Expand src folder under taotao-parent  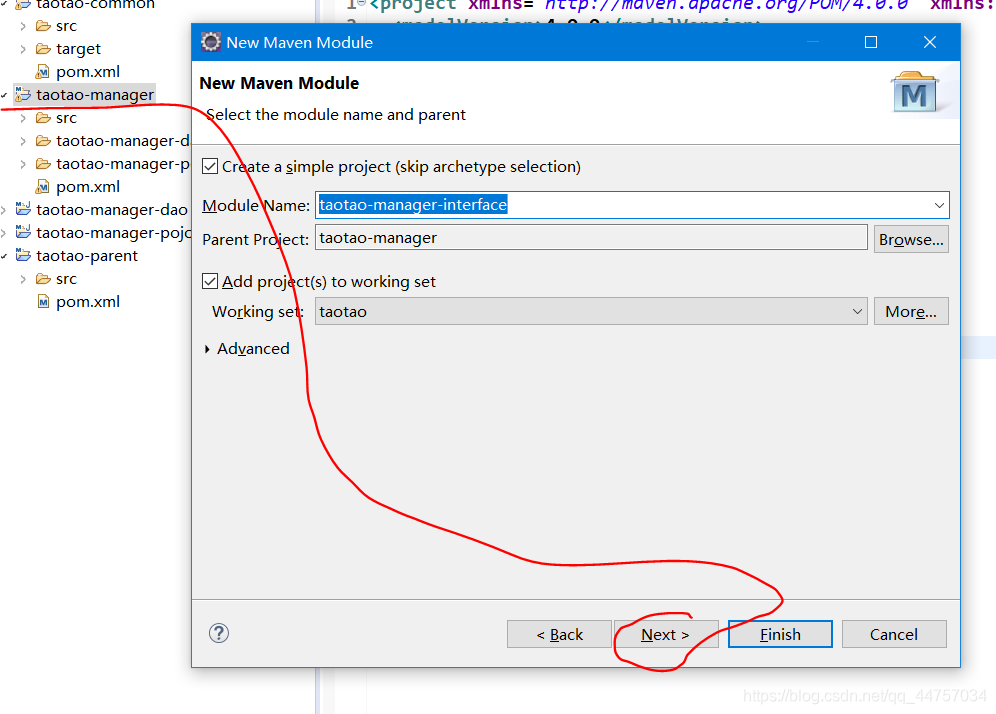23,279
